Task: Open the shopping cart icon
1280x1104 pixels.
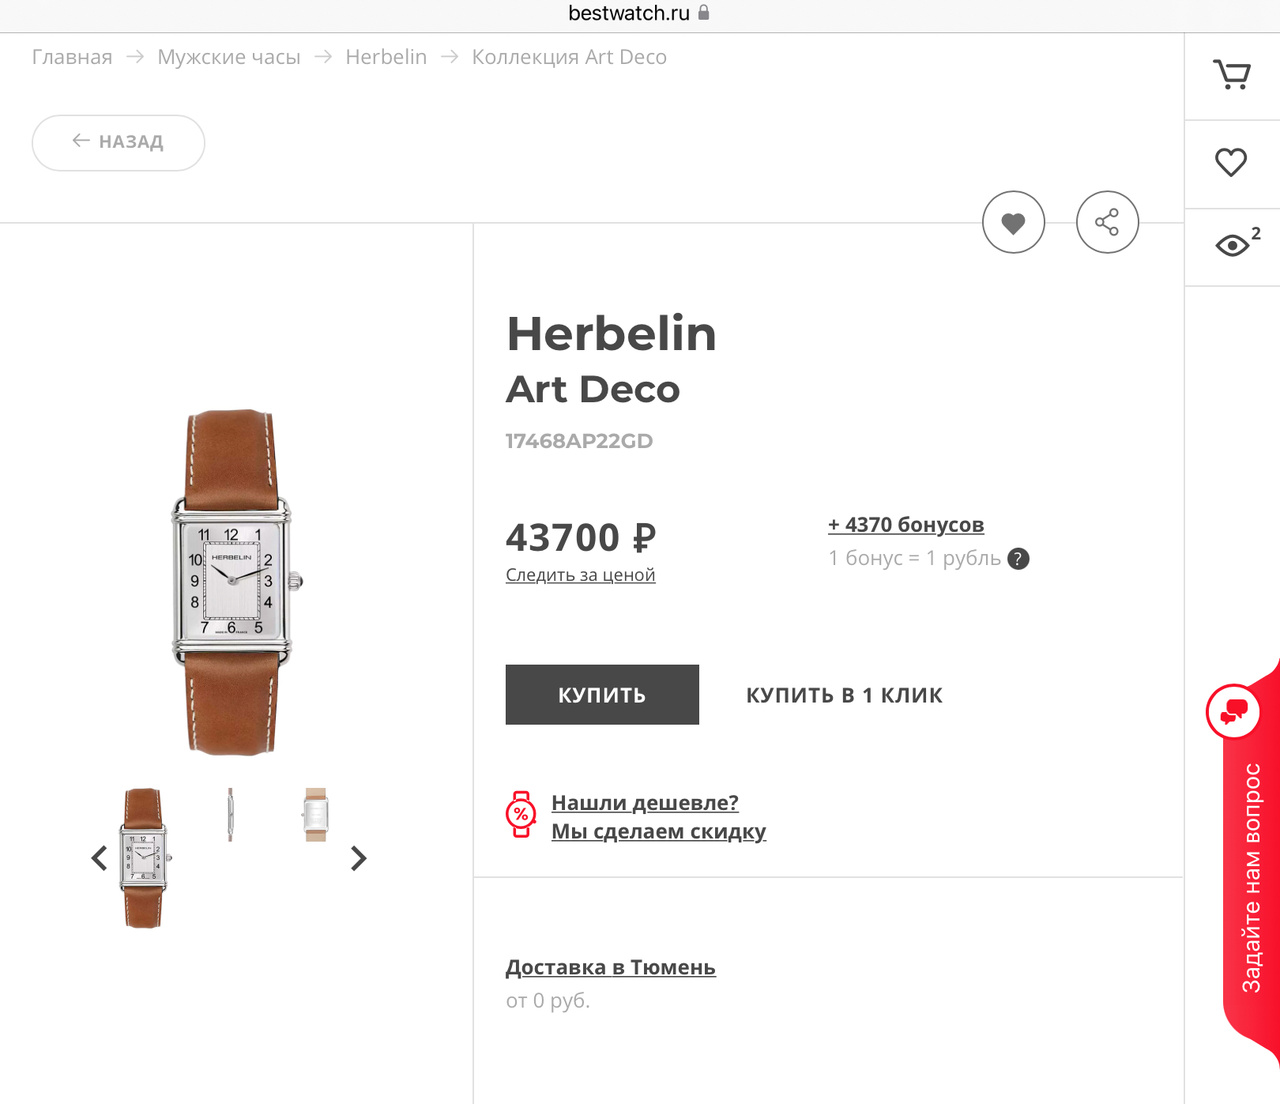Action: pos(1231,75)
